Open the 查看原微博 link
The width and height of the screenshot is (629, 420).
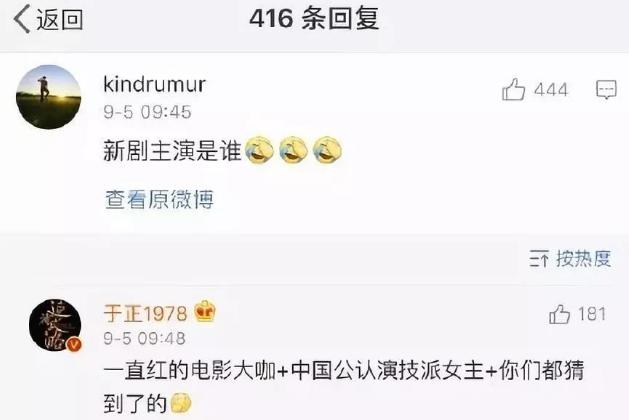tap(159, 199)
